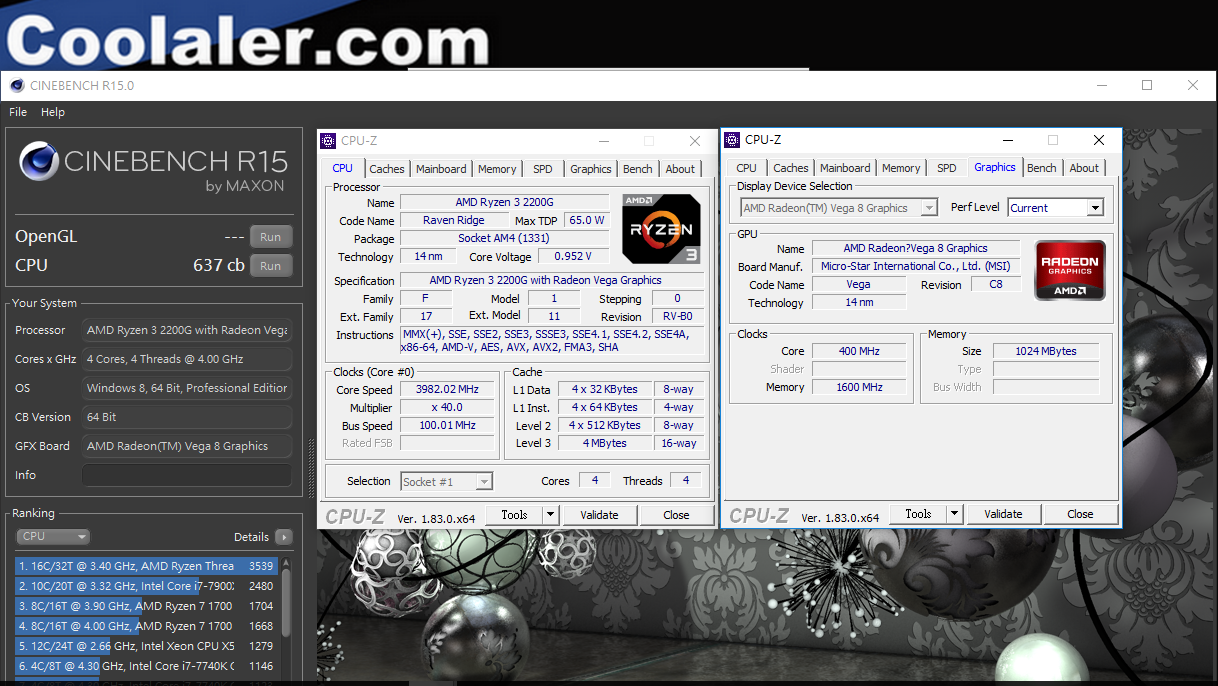The width and height of the screenshot is (1218, 686).
Task: Click the GFX Board field Vega 8 Graphics
Action: click(x=187, y=446)
